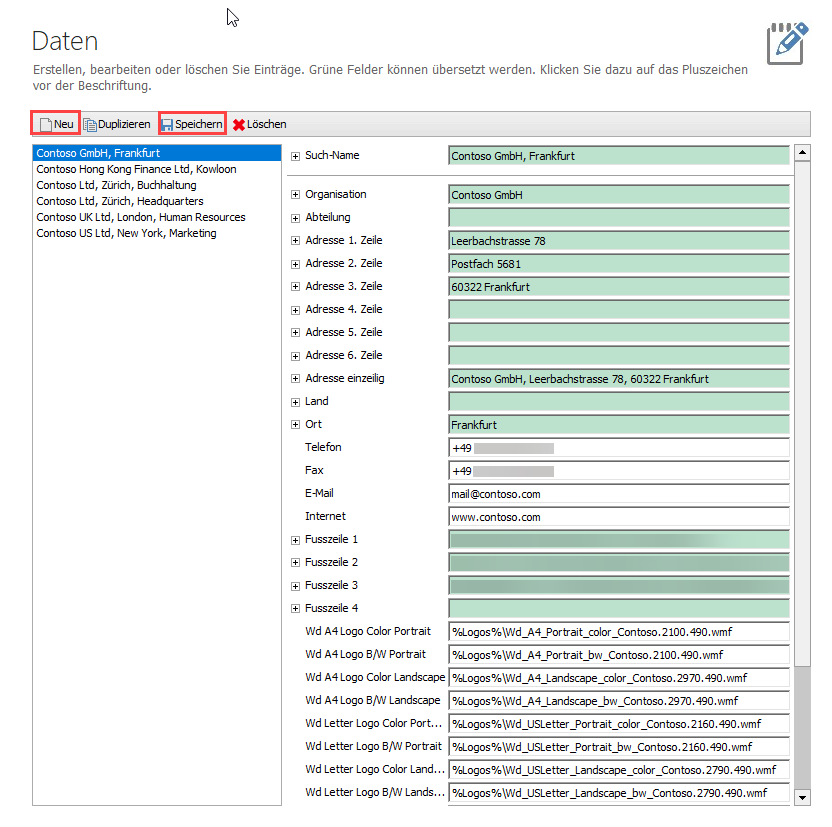Screen dimensions: 832x827
Task: Expand the plus before Fusszeile 4
Action: point(296,608)
